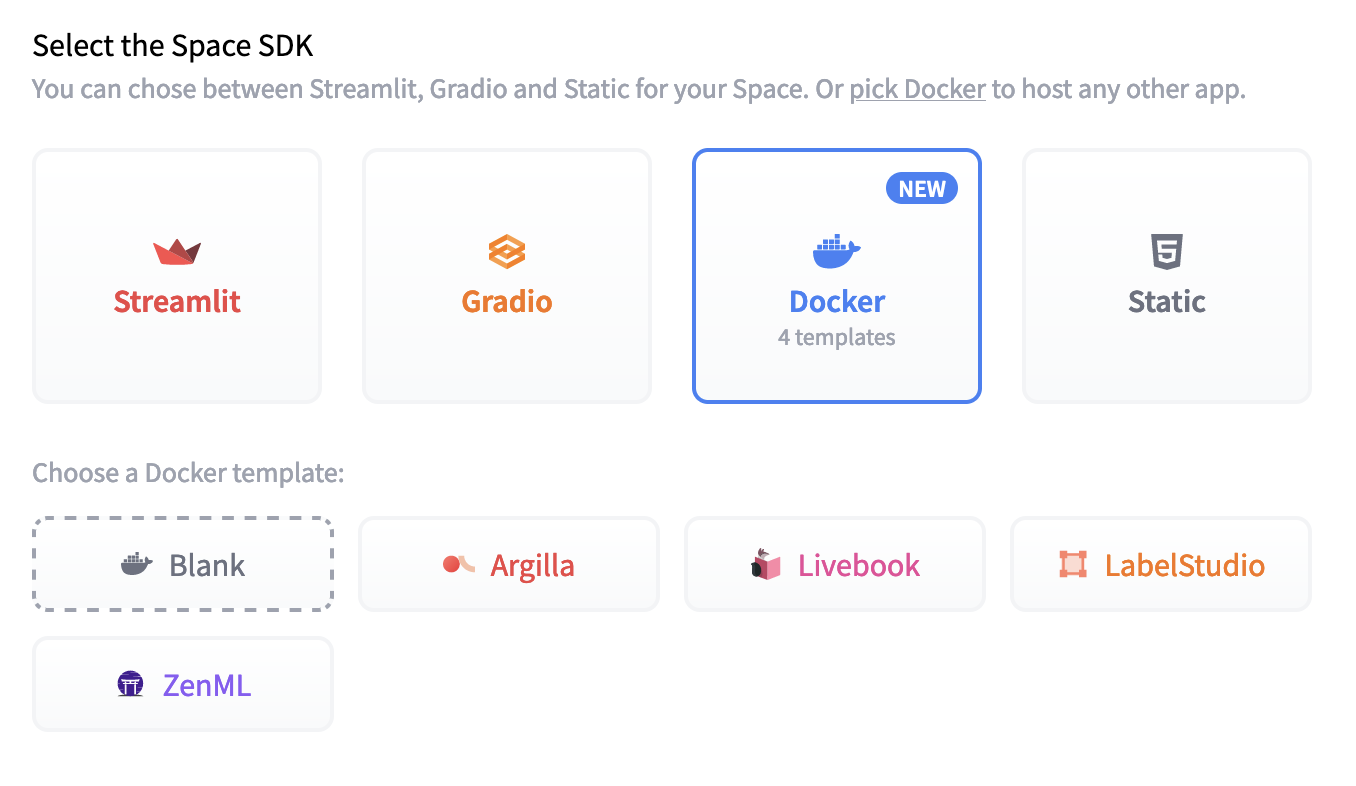Click the ZenML torii gate icon
The height and width of the screenshot is (786, 1356).
[130, 684]
